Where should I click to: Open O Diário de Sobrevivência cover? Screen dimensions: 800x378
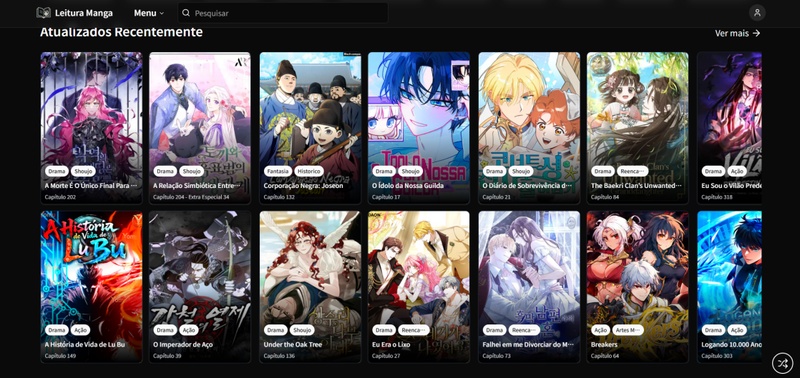529,128
